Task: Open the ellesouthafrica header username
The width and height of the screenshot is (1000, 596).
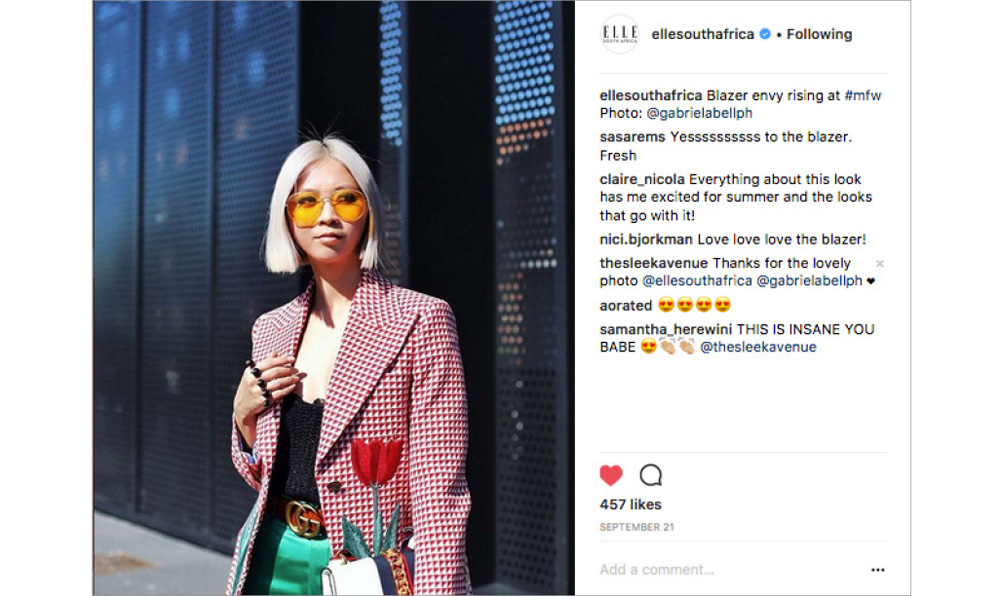Action: click(x=702, y=34)
